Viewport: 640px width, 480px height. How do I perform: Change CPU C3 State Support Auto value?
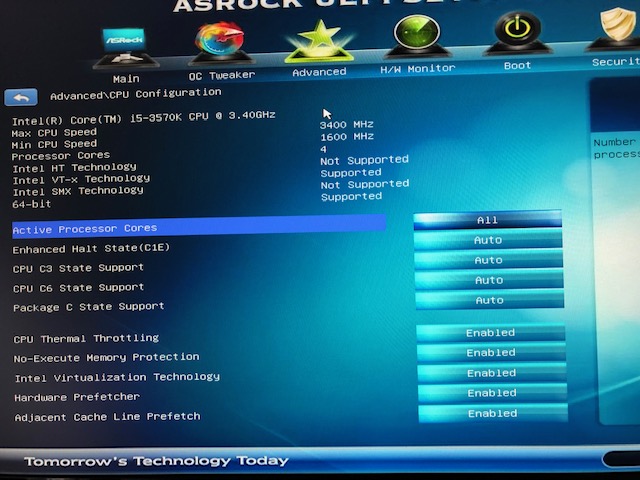click(x=489, y=260)
